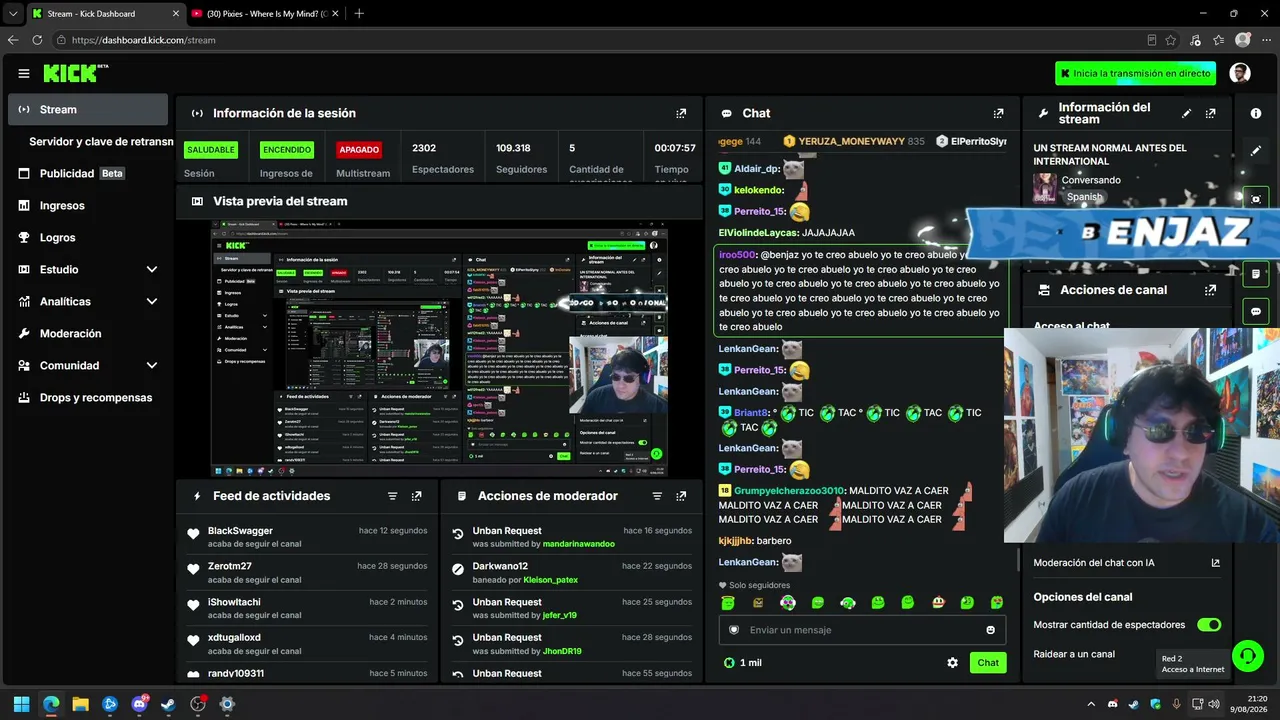Image resolution: width=1280 pixels, height=720 pixels.
Task: Bookmark this page with the star icon
Action: pos(1171,40)
